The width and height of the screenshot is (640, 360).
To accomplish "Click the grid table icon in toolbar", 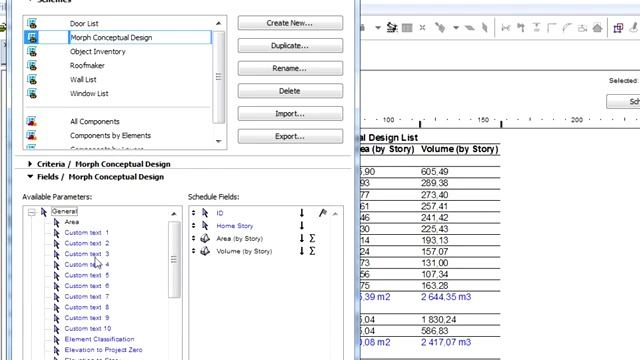I will [407, 28].
